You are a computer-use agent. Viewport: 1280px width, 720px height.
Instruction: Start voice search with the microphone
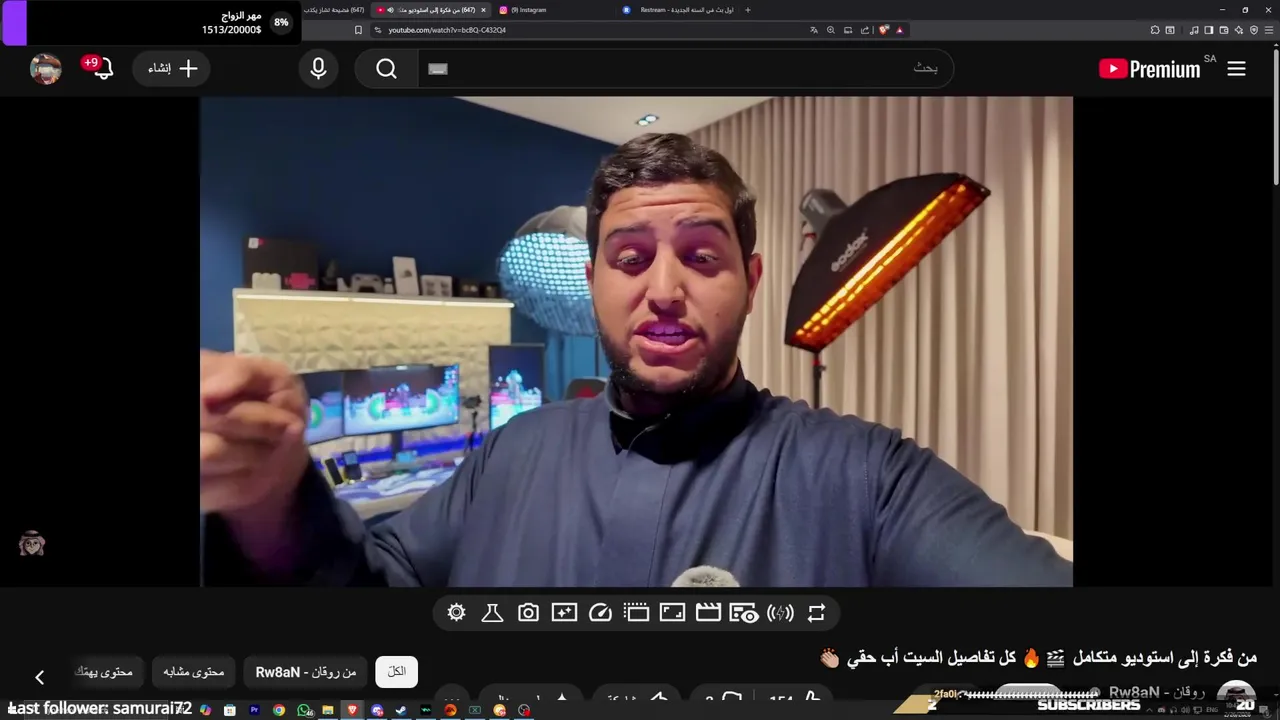(x=318, y=68)
